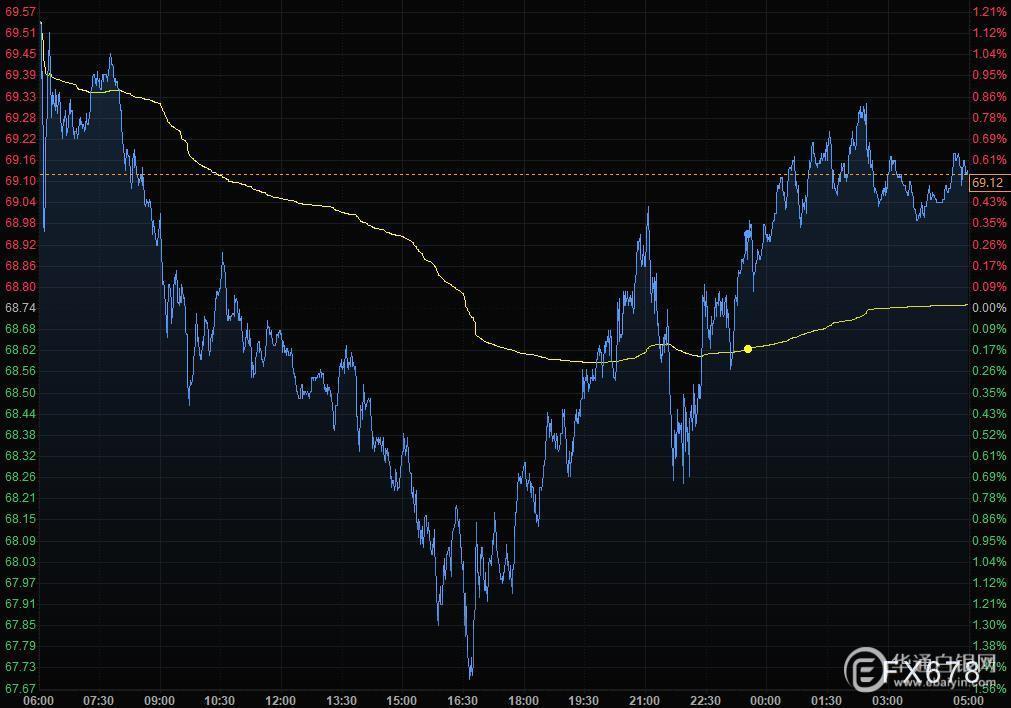
Task: Click the orange dashed price line
Action: pos(500,175)
